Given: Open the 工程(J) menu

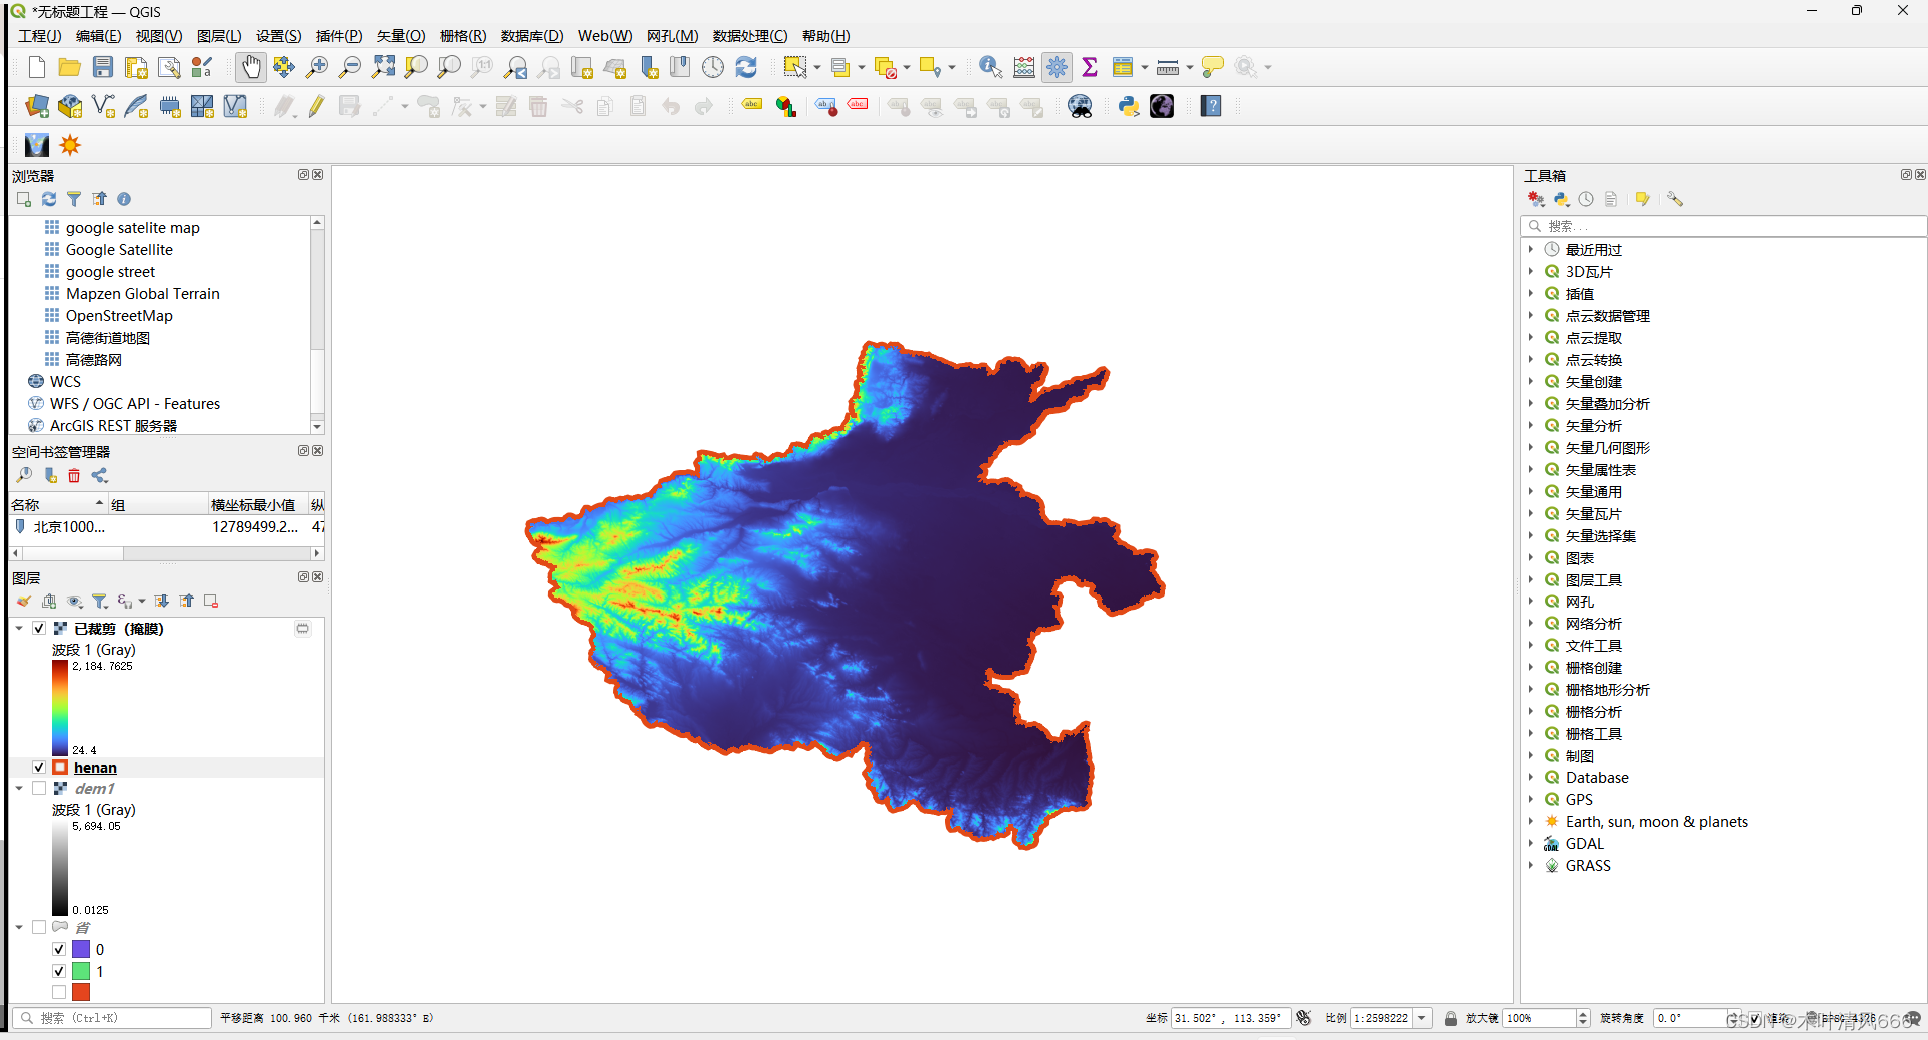Looking at the screenshot, I should [x=40, y=36].
